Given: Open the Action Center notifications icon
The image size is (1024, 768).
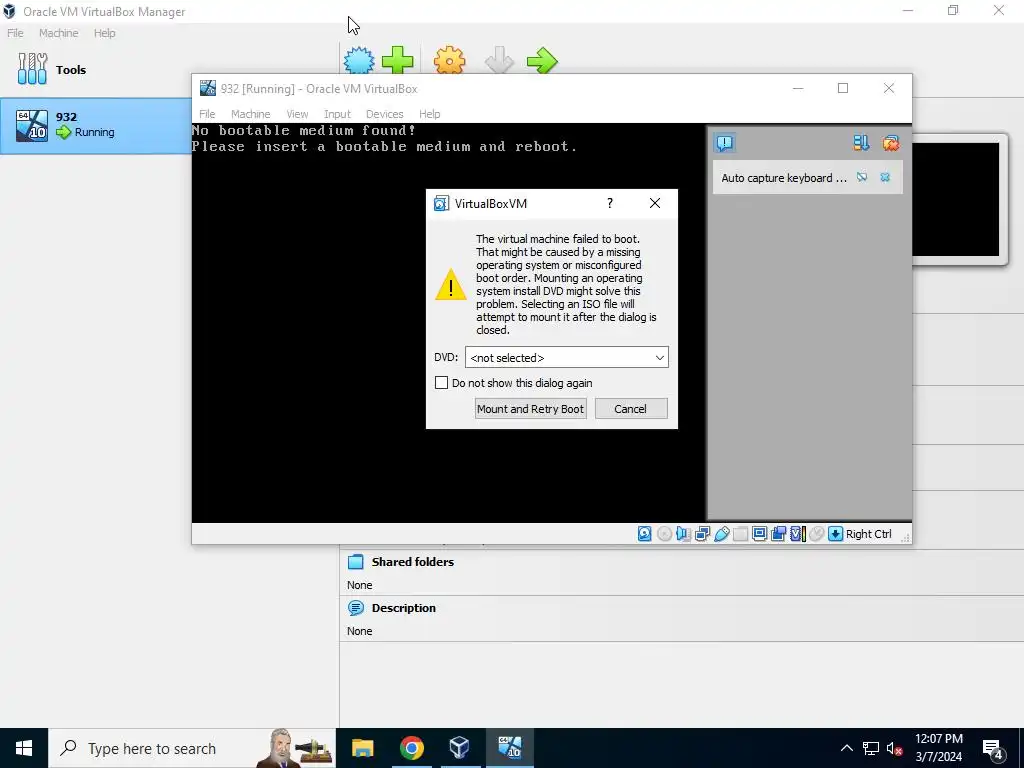Looking at the screenshot, I should click(992, 748).
